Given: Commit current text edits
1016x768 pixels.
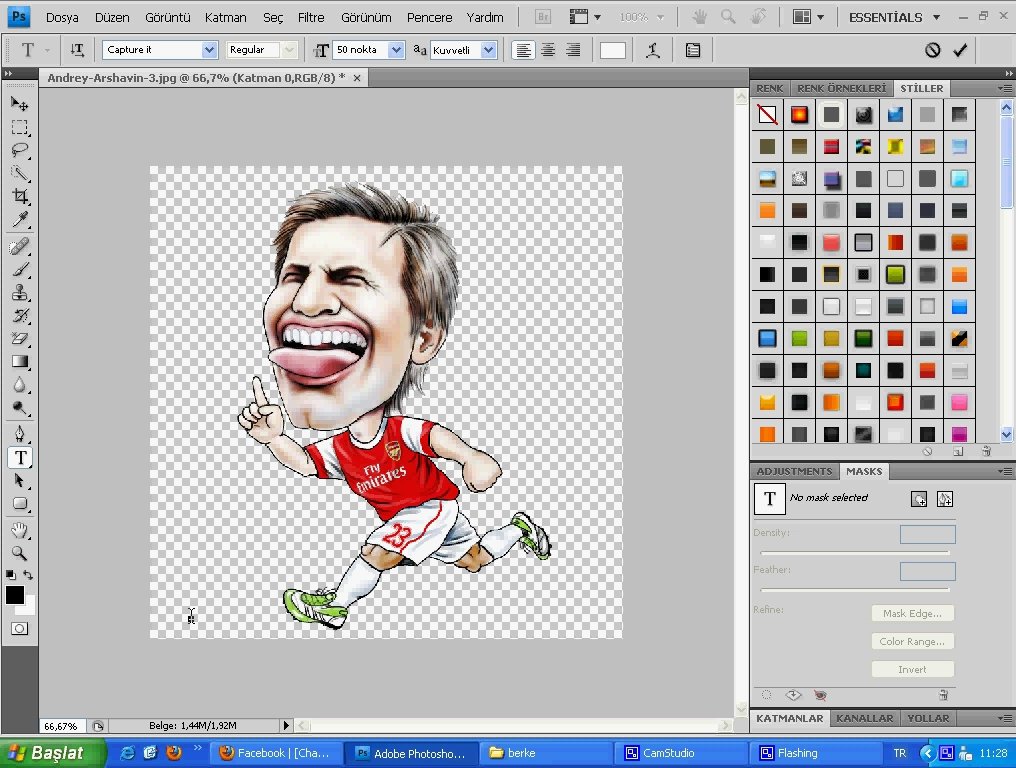Looking at the screenshot, I should [960, 50].
